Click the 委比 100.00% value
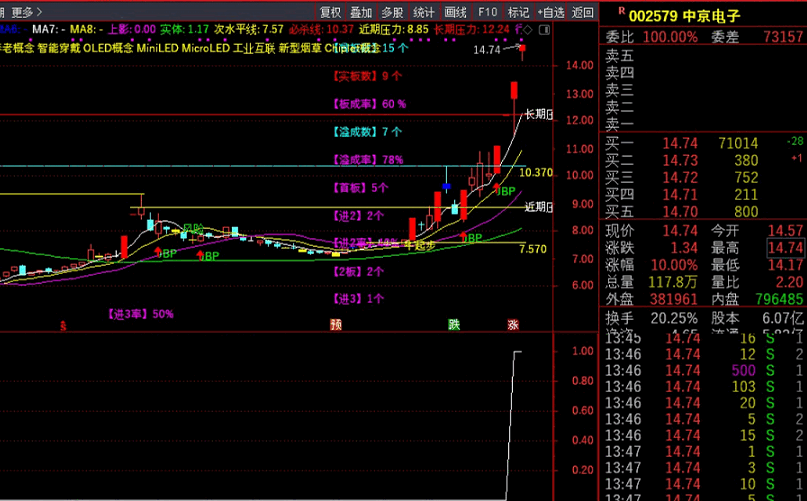This screenshot has height=501, width=807. pyautogui.click(x=668, y=37)
